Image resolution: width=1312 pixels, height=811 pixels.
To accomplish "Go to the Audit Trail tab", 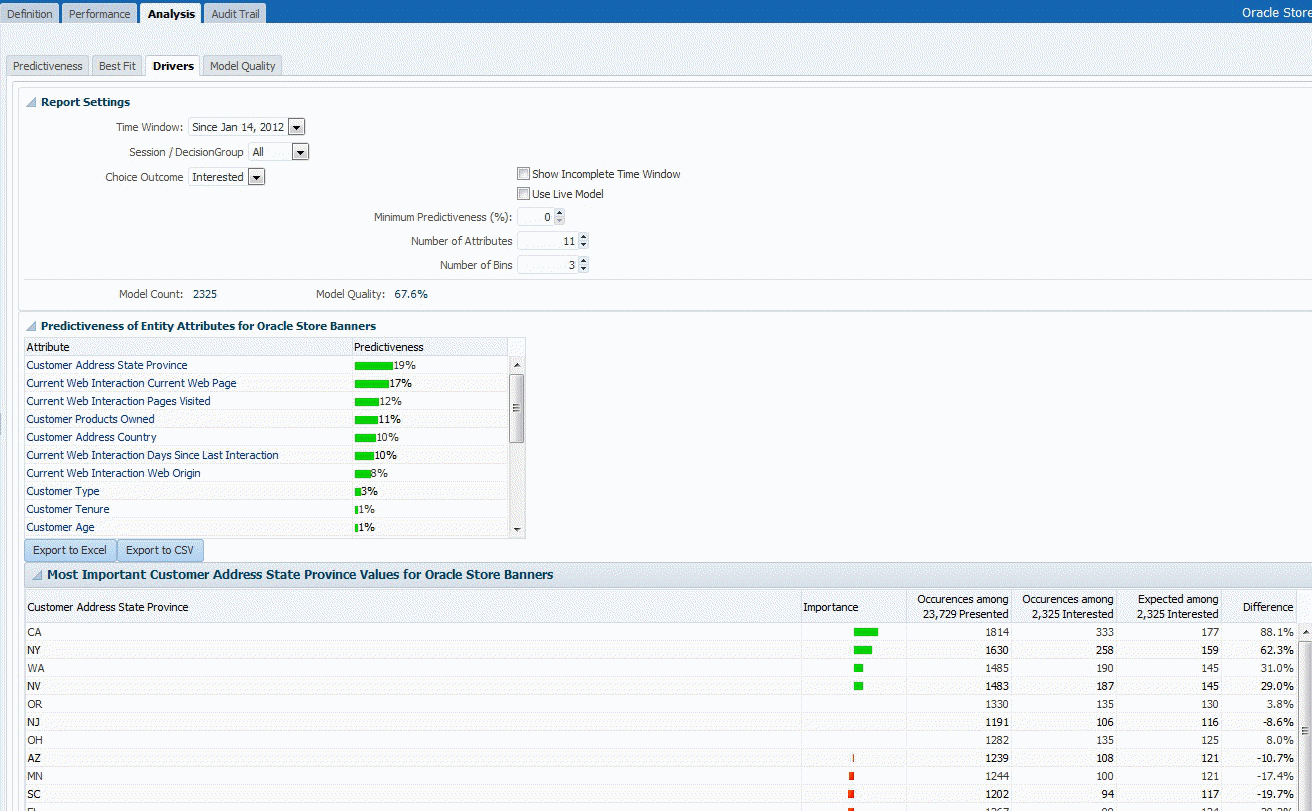I will (x=236, y=14).
